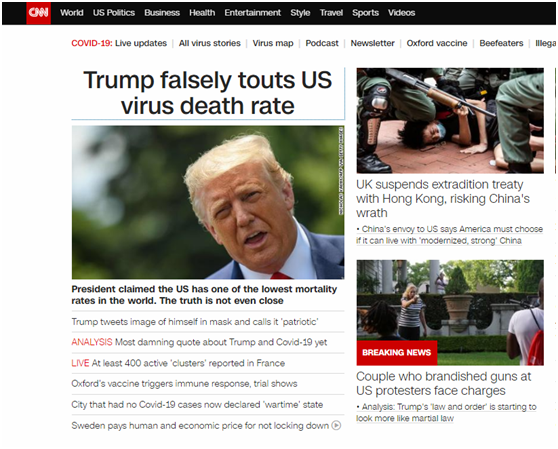
Task: Read the UK suspends extradition treaty story
Action: pos(443,199)
